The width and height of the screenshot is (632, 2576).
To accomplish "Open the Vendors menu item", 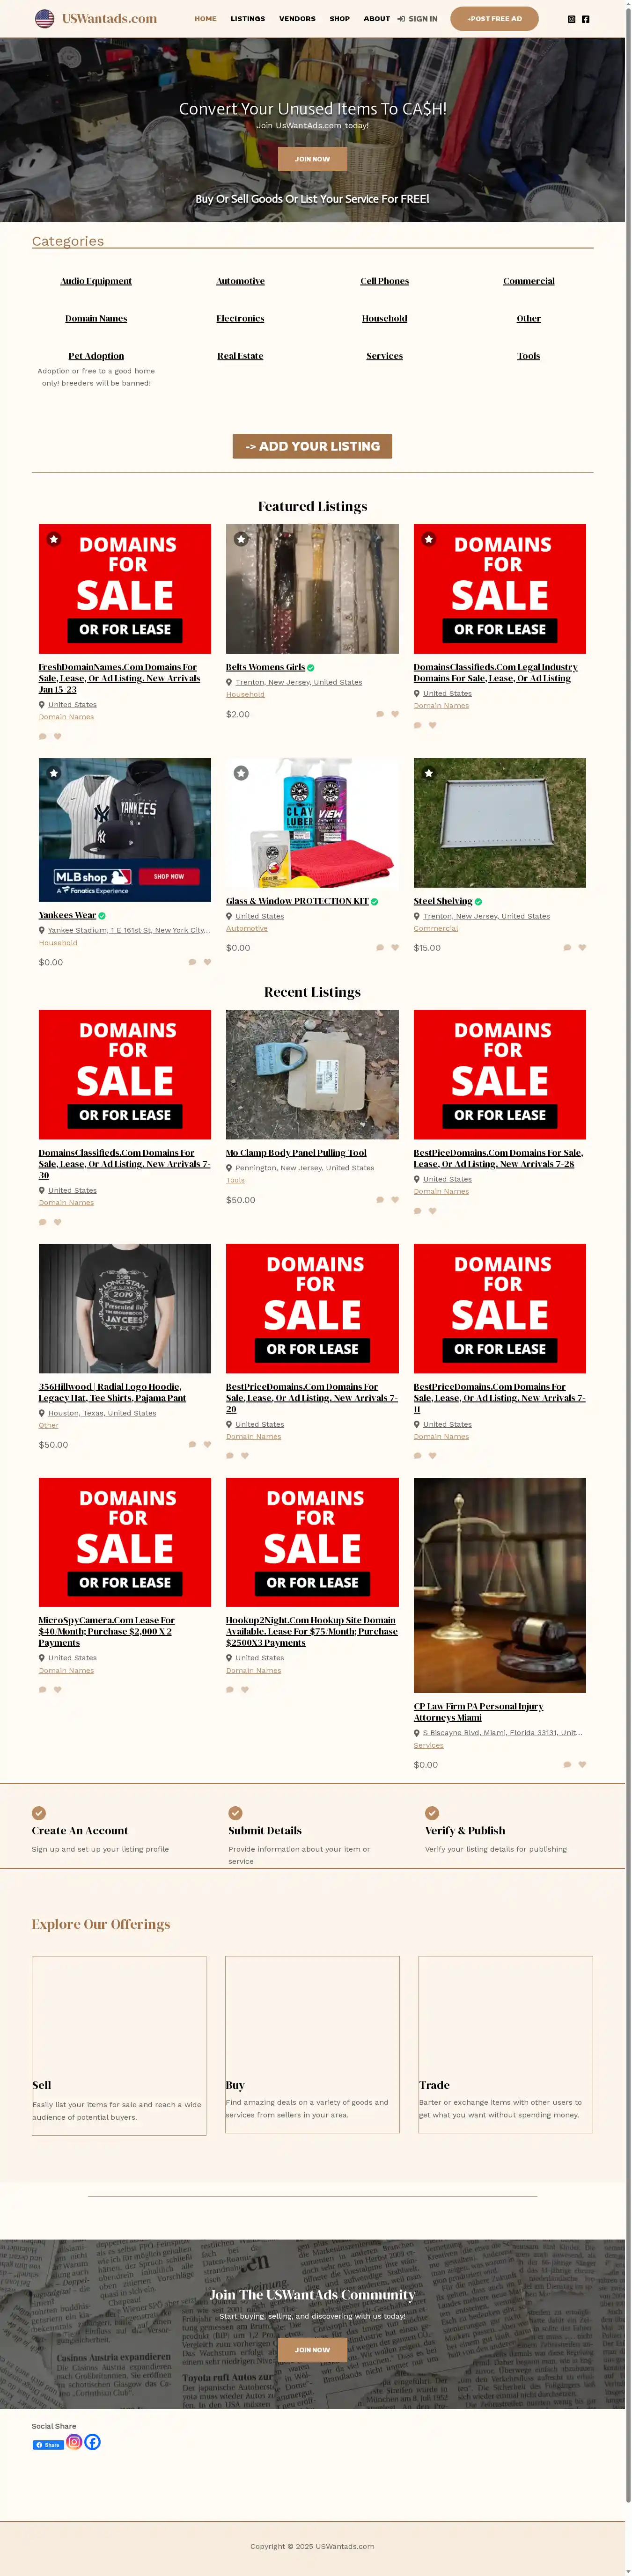I will (x=297, y=19).
